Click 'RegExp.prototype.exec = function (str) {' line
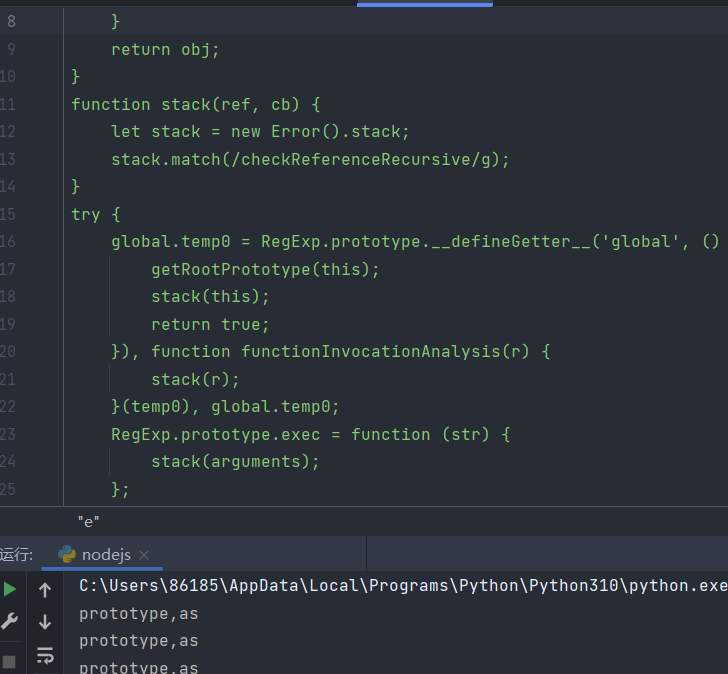The width and height of the screenshot is (728, 674). coord(311,434)
